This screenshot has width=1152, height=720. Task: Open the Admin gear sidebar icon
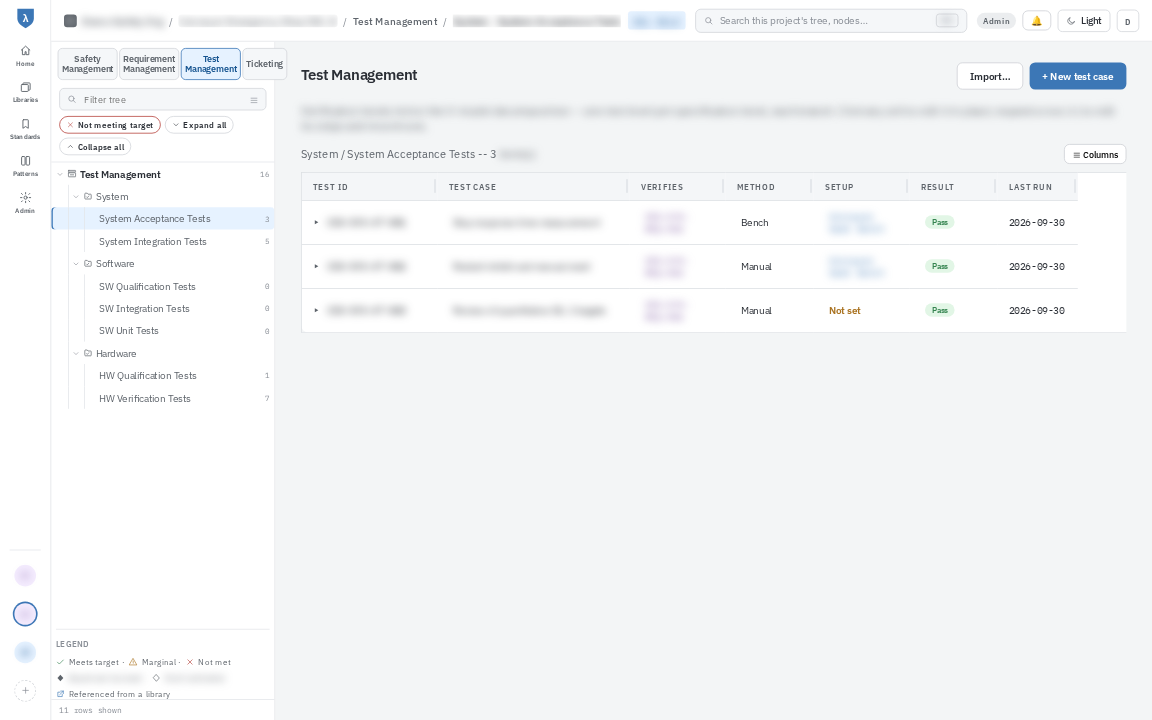(x=25, y=202)
